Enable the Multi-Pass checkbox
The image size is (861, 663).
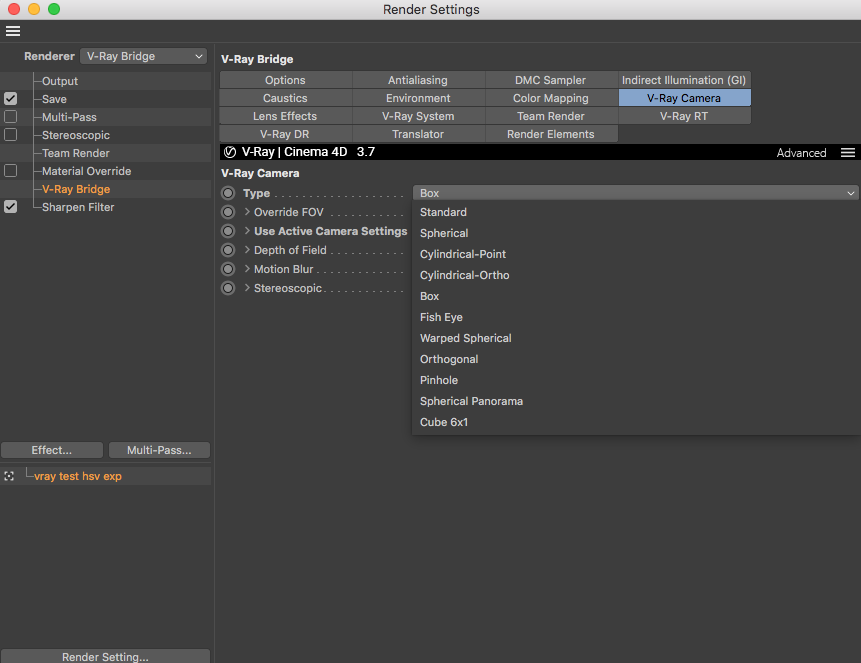[x=10, y=117]
